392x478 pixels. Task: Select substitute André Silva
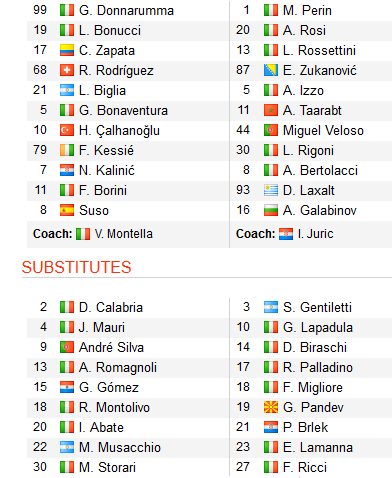tap(111, 347)
